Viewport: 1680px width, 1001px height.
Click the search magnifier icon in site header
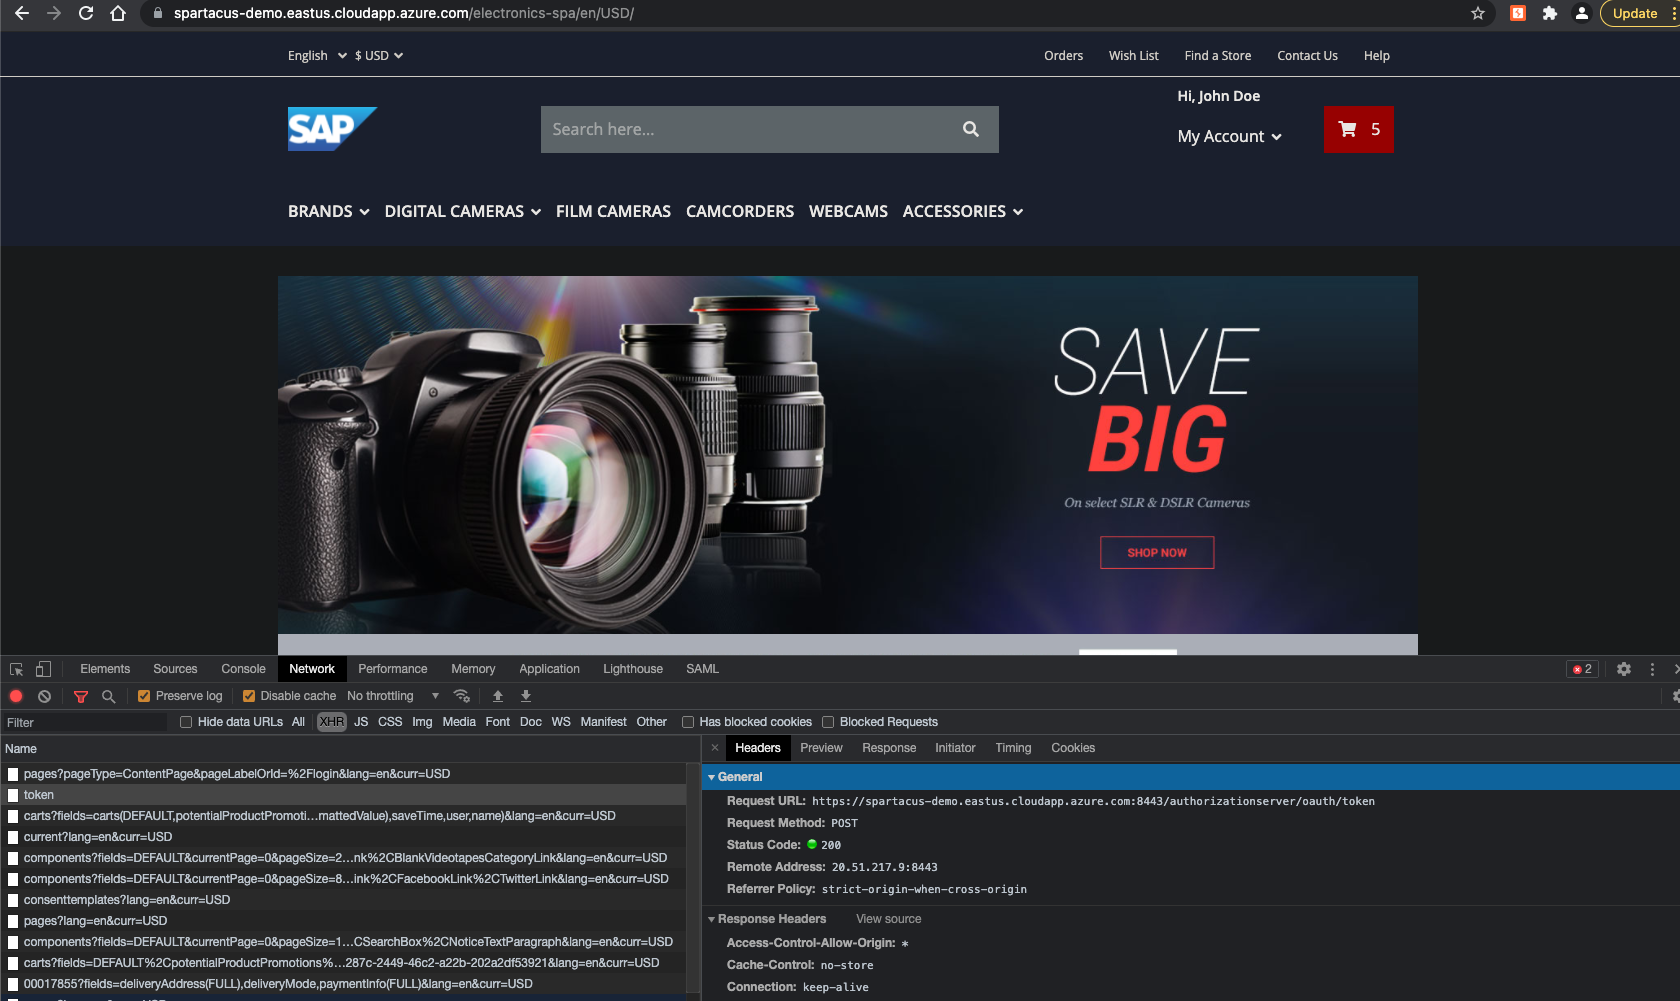970,129
